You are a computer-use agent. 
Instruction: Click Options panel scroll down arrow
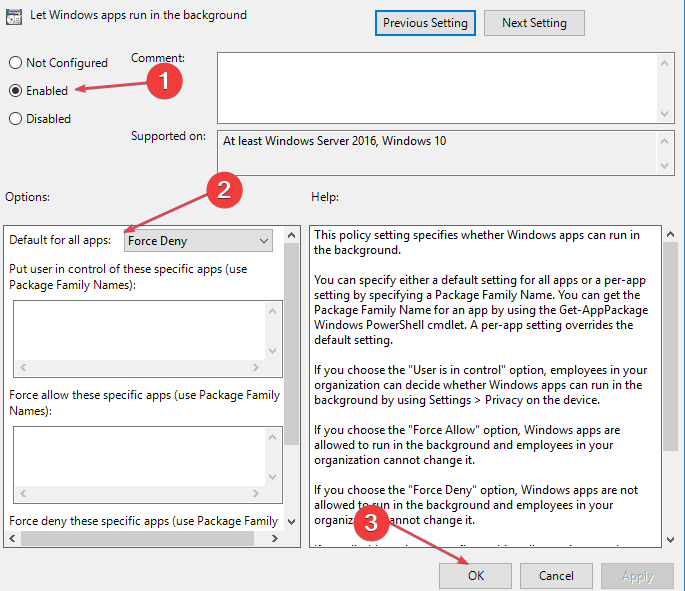pos(292,522)
